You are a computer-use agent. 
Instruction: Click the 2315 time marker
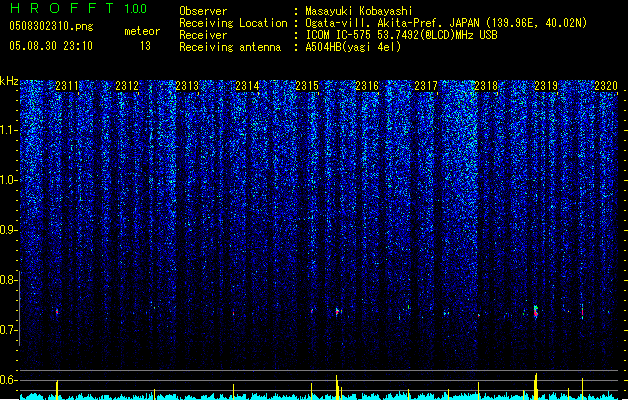pos(307,86)
